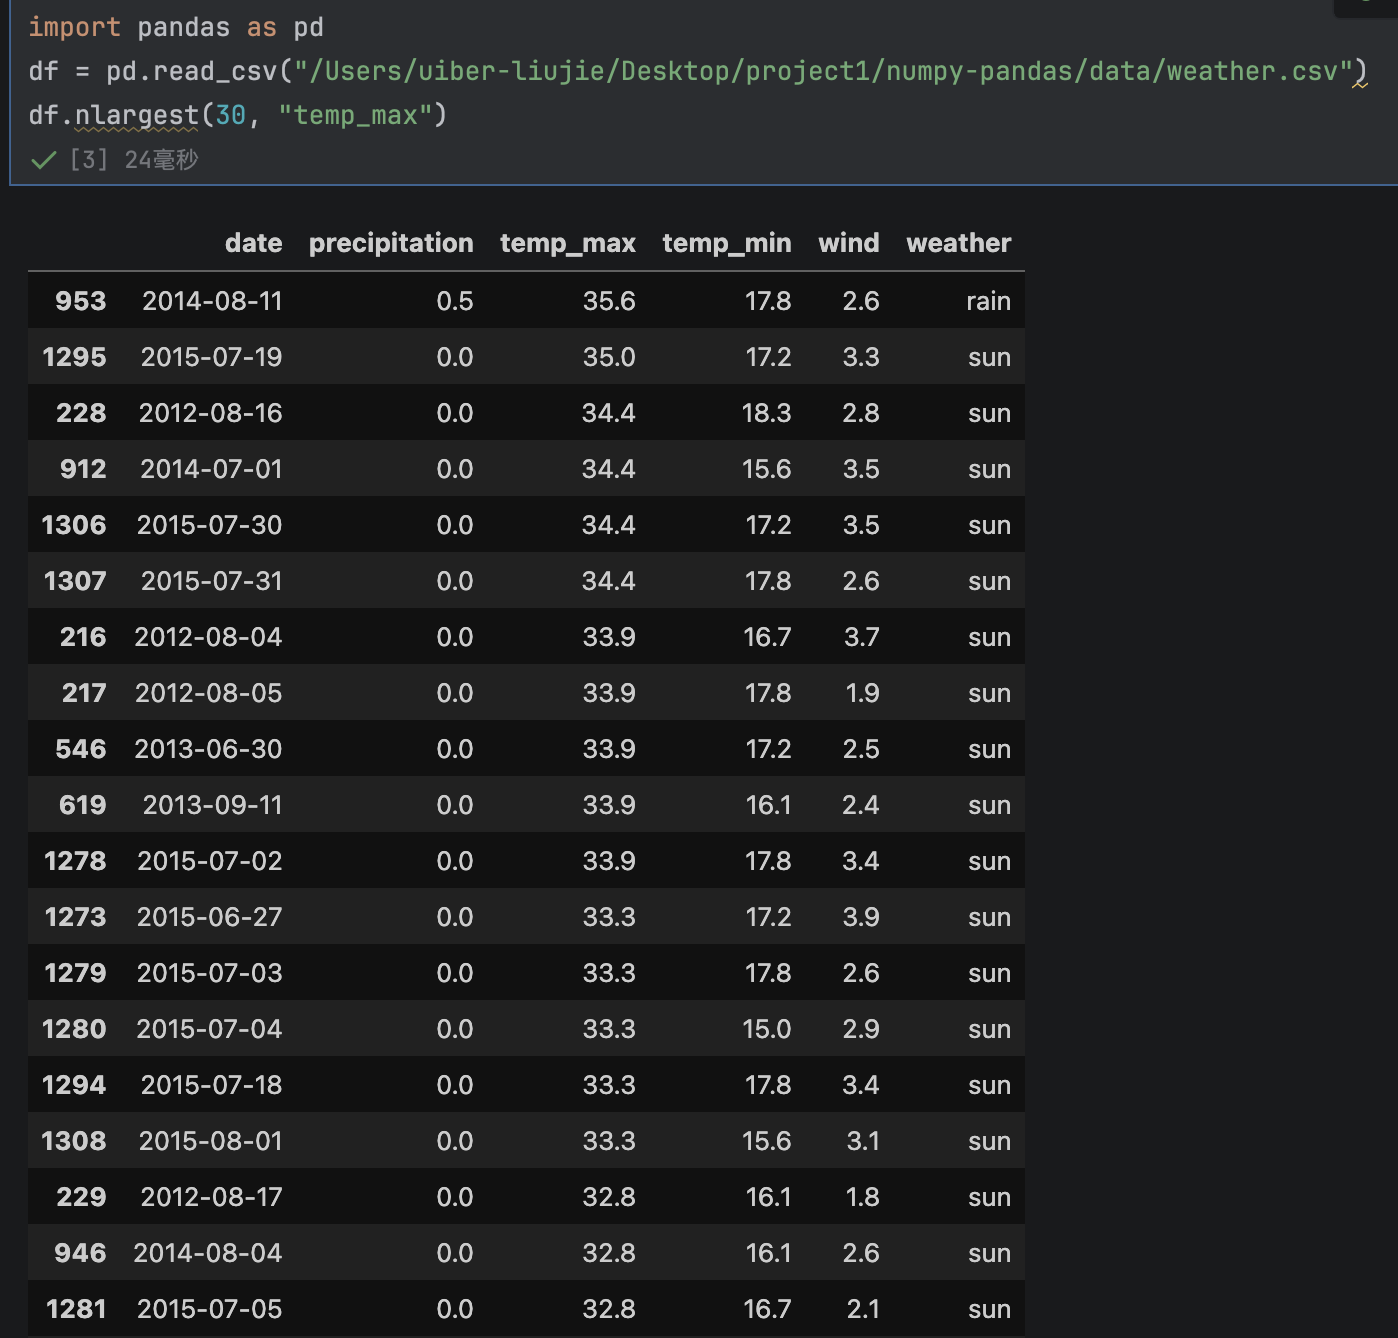
Task: Click the date cell 2013-09-11
Action: pyautogui.click(x=212, y=805)
